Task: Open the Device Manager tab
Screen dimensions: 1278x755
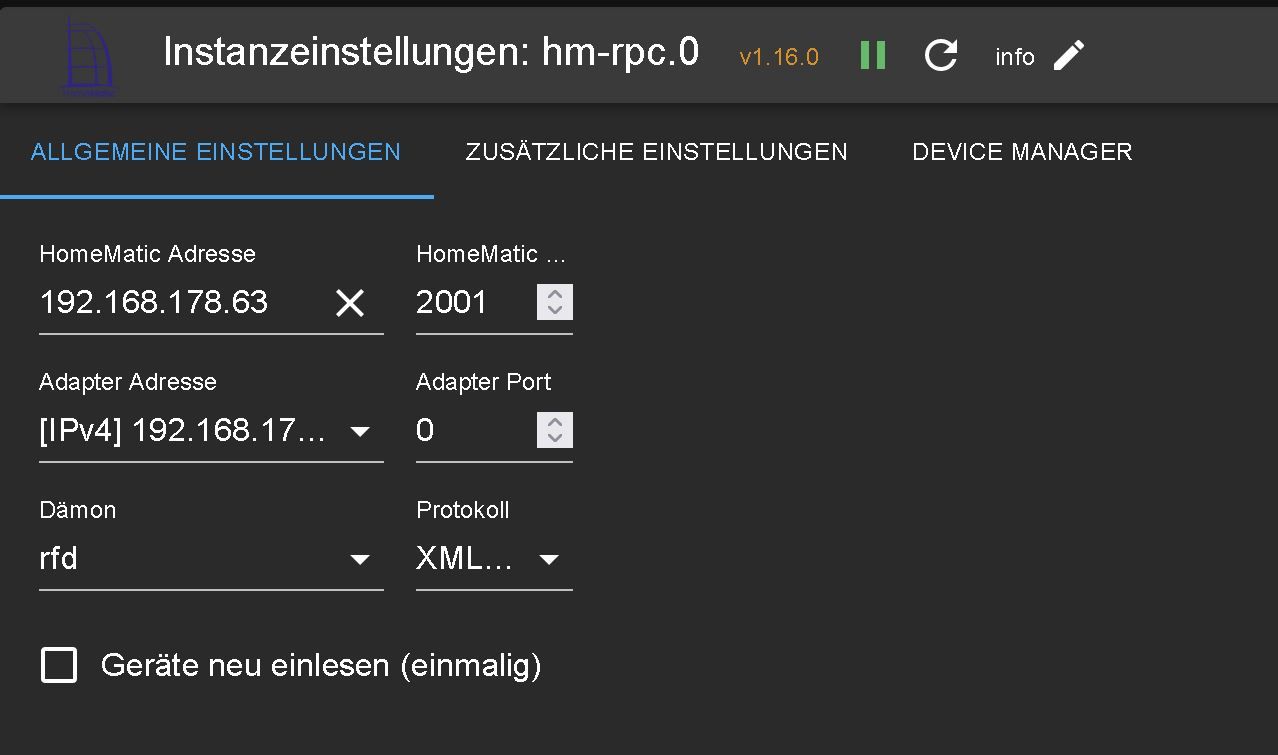Action: [1022, 152]
